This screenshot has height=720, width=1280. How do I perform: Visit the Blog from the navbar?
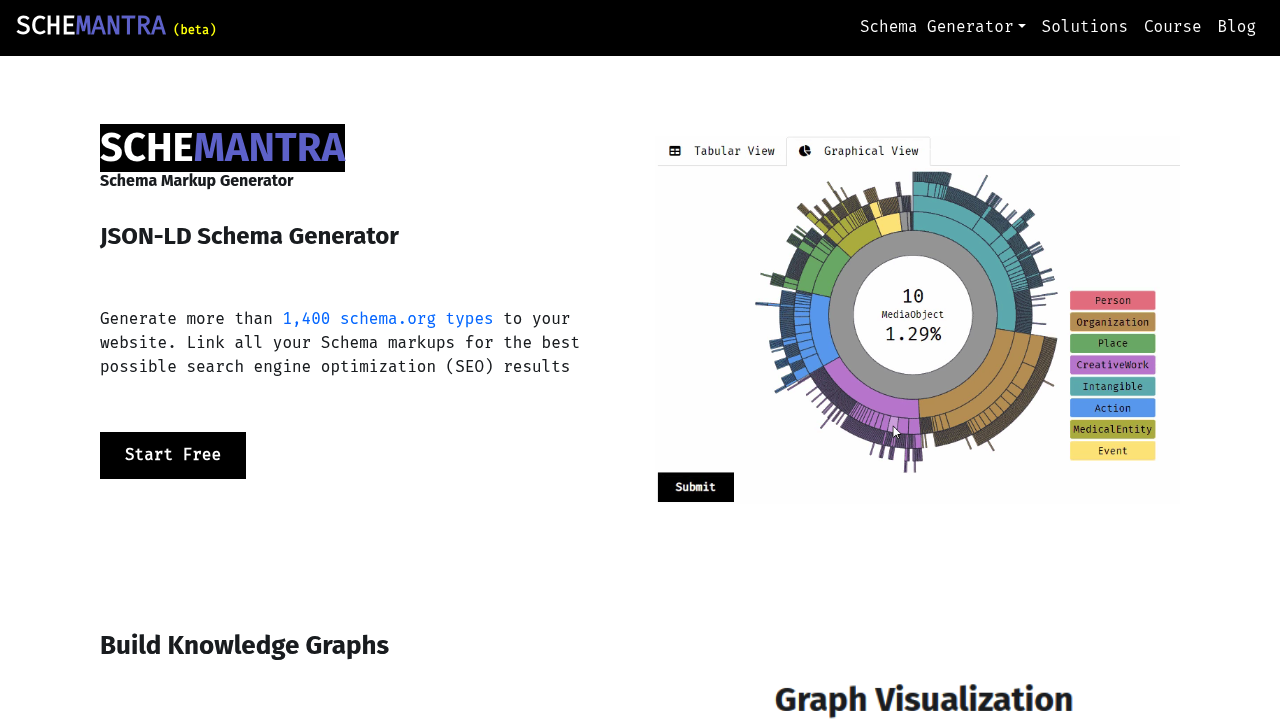click(1236, 27)
